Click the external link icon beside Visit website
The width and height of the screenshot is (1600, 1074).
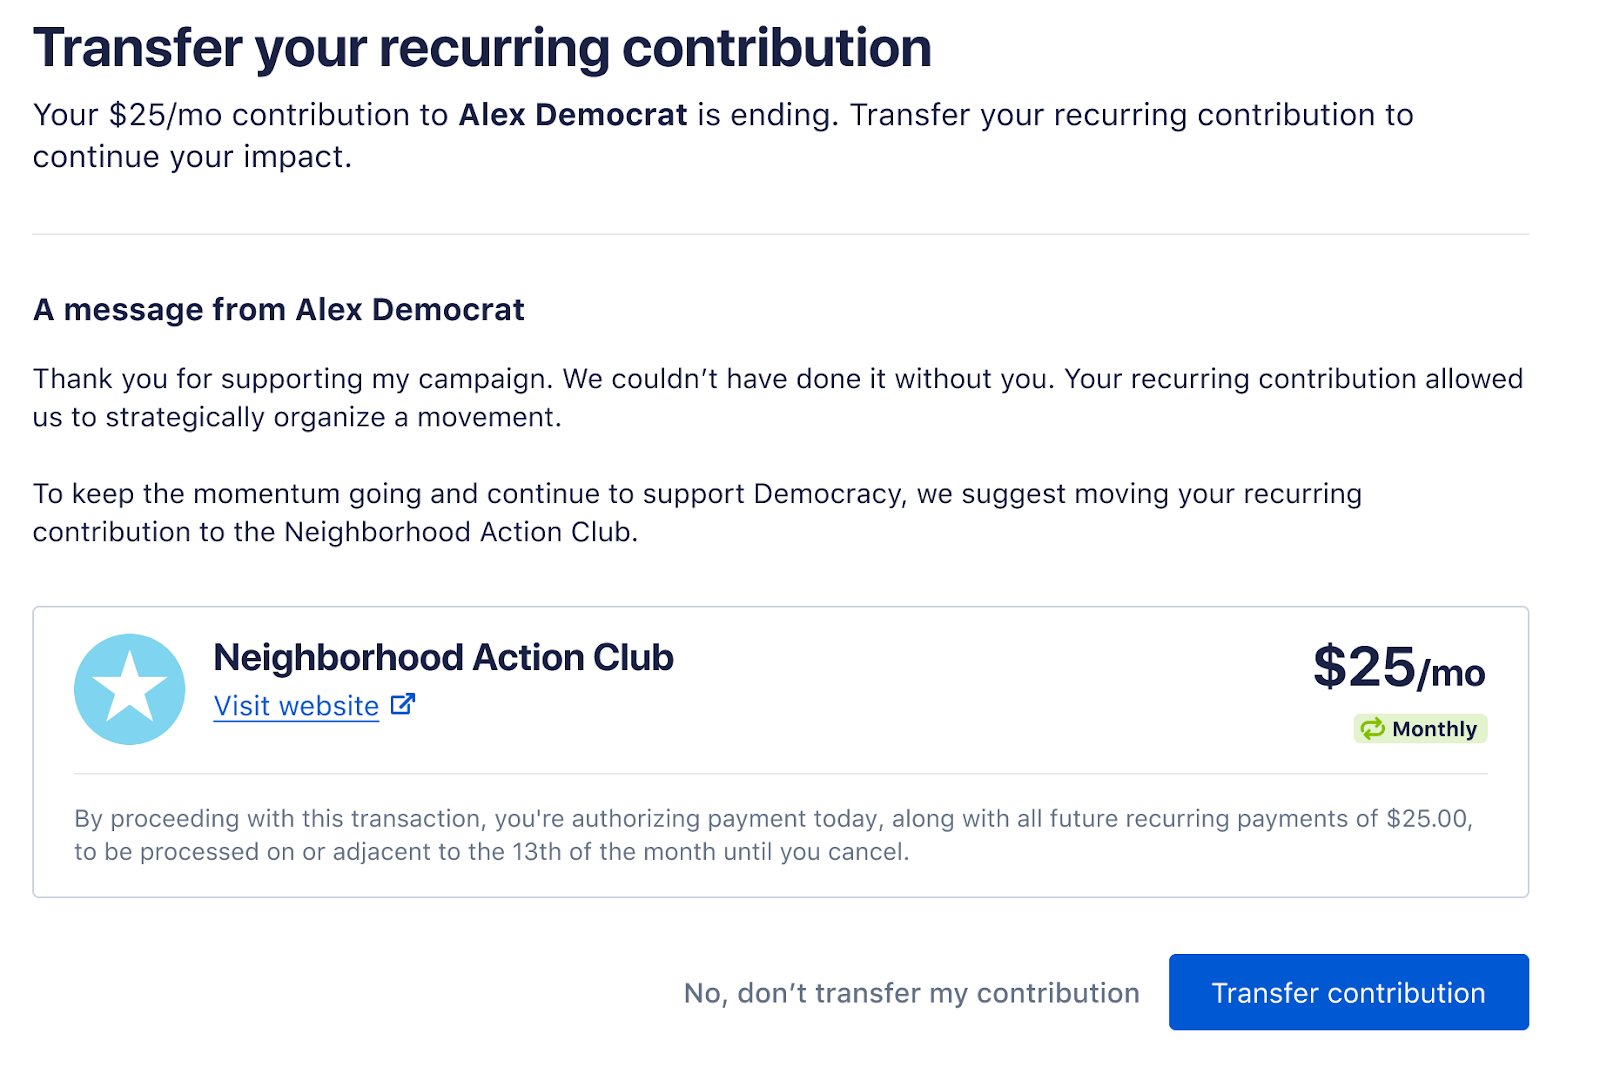402,705
